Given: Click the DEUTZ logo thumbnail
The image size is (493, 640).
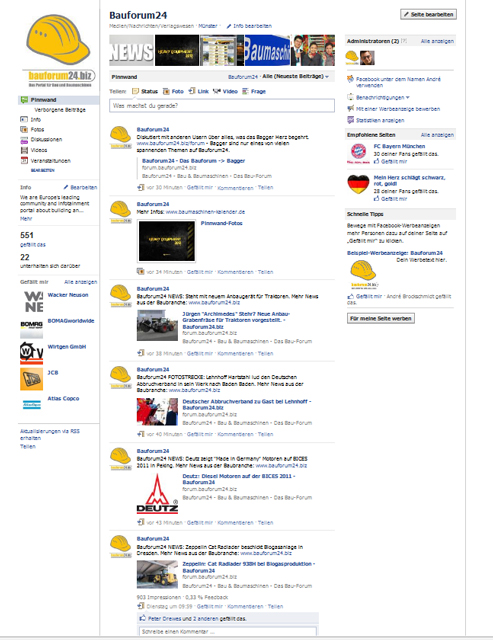Looking at the screenshot, I should click(x=157, y=494).
